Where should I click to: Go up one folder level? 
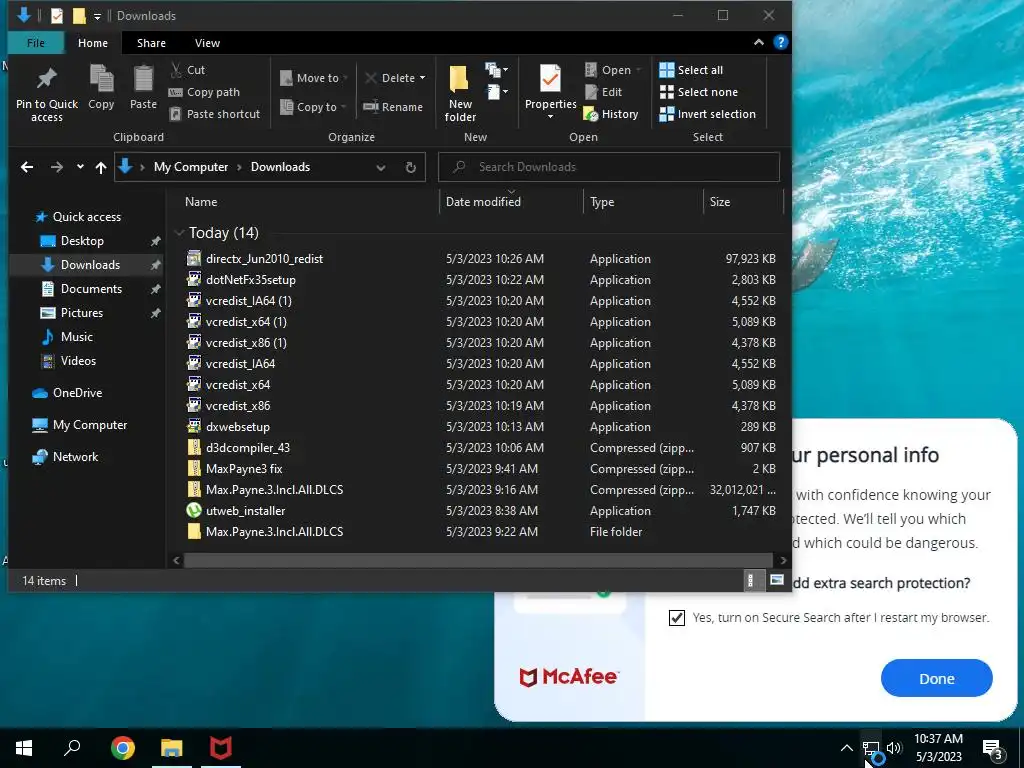[101, 167]
